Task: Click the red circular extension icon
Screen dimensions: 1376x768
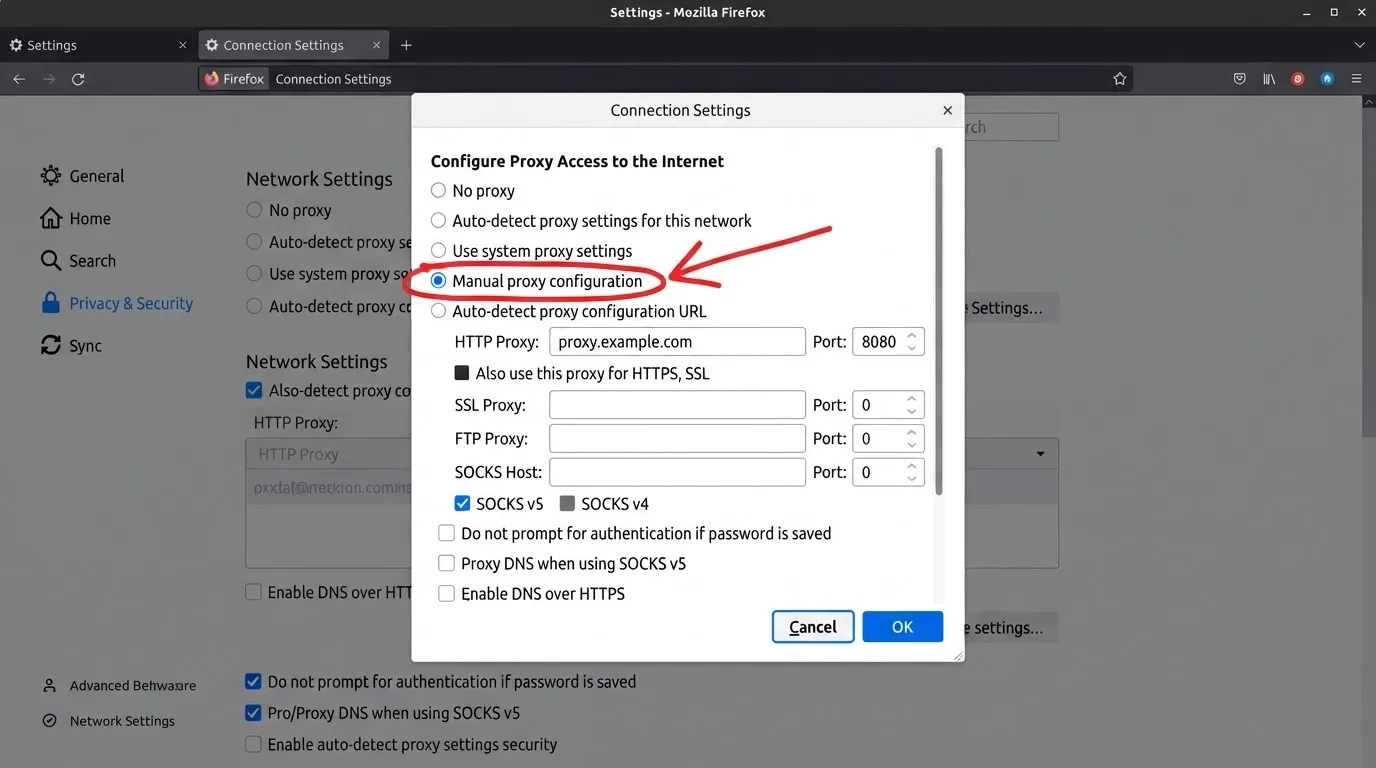Action: click(x=1298, y=79)
